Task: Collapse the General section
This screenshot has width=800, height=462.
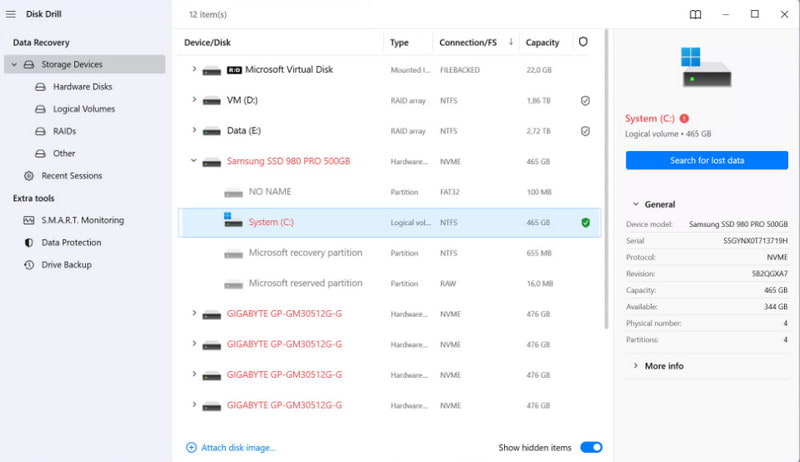Action: point(636,204)
